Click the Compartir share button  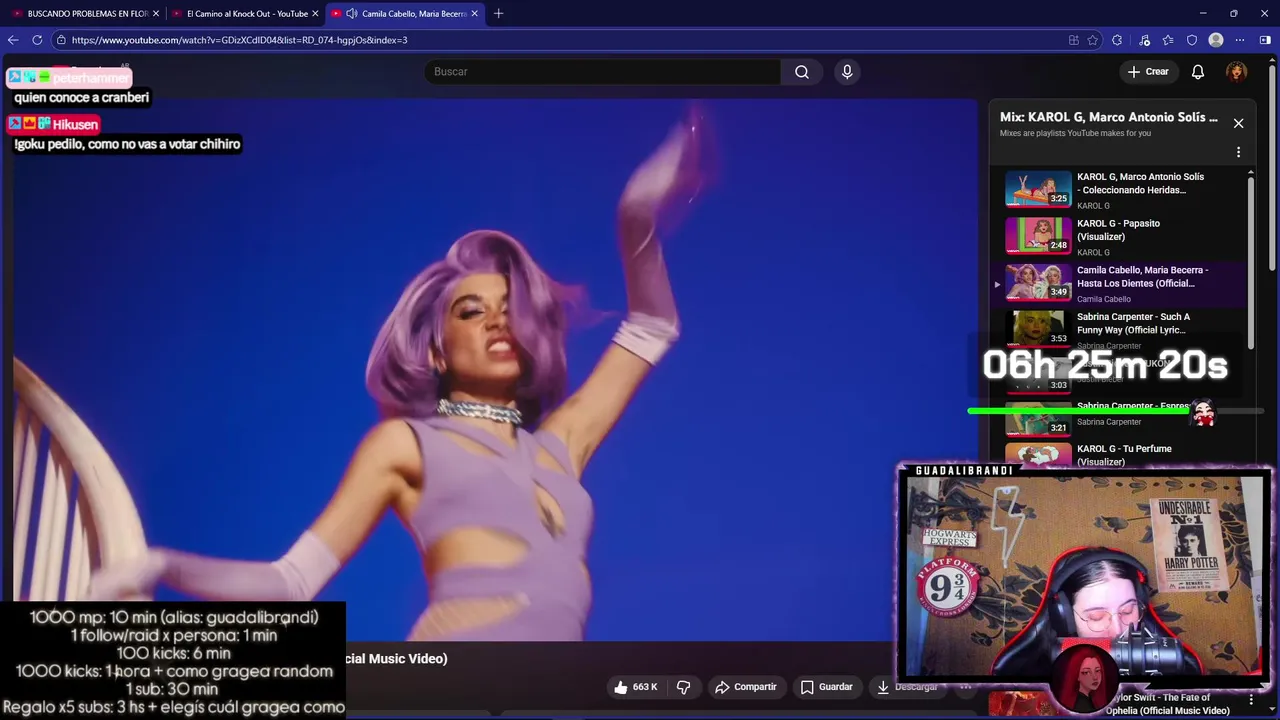(x=746, y=687)
